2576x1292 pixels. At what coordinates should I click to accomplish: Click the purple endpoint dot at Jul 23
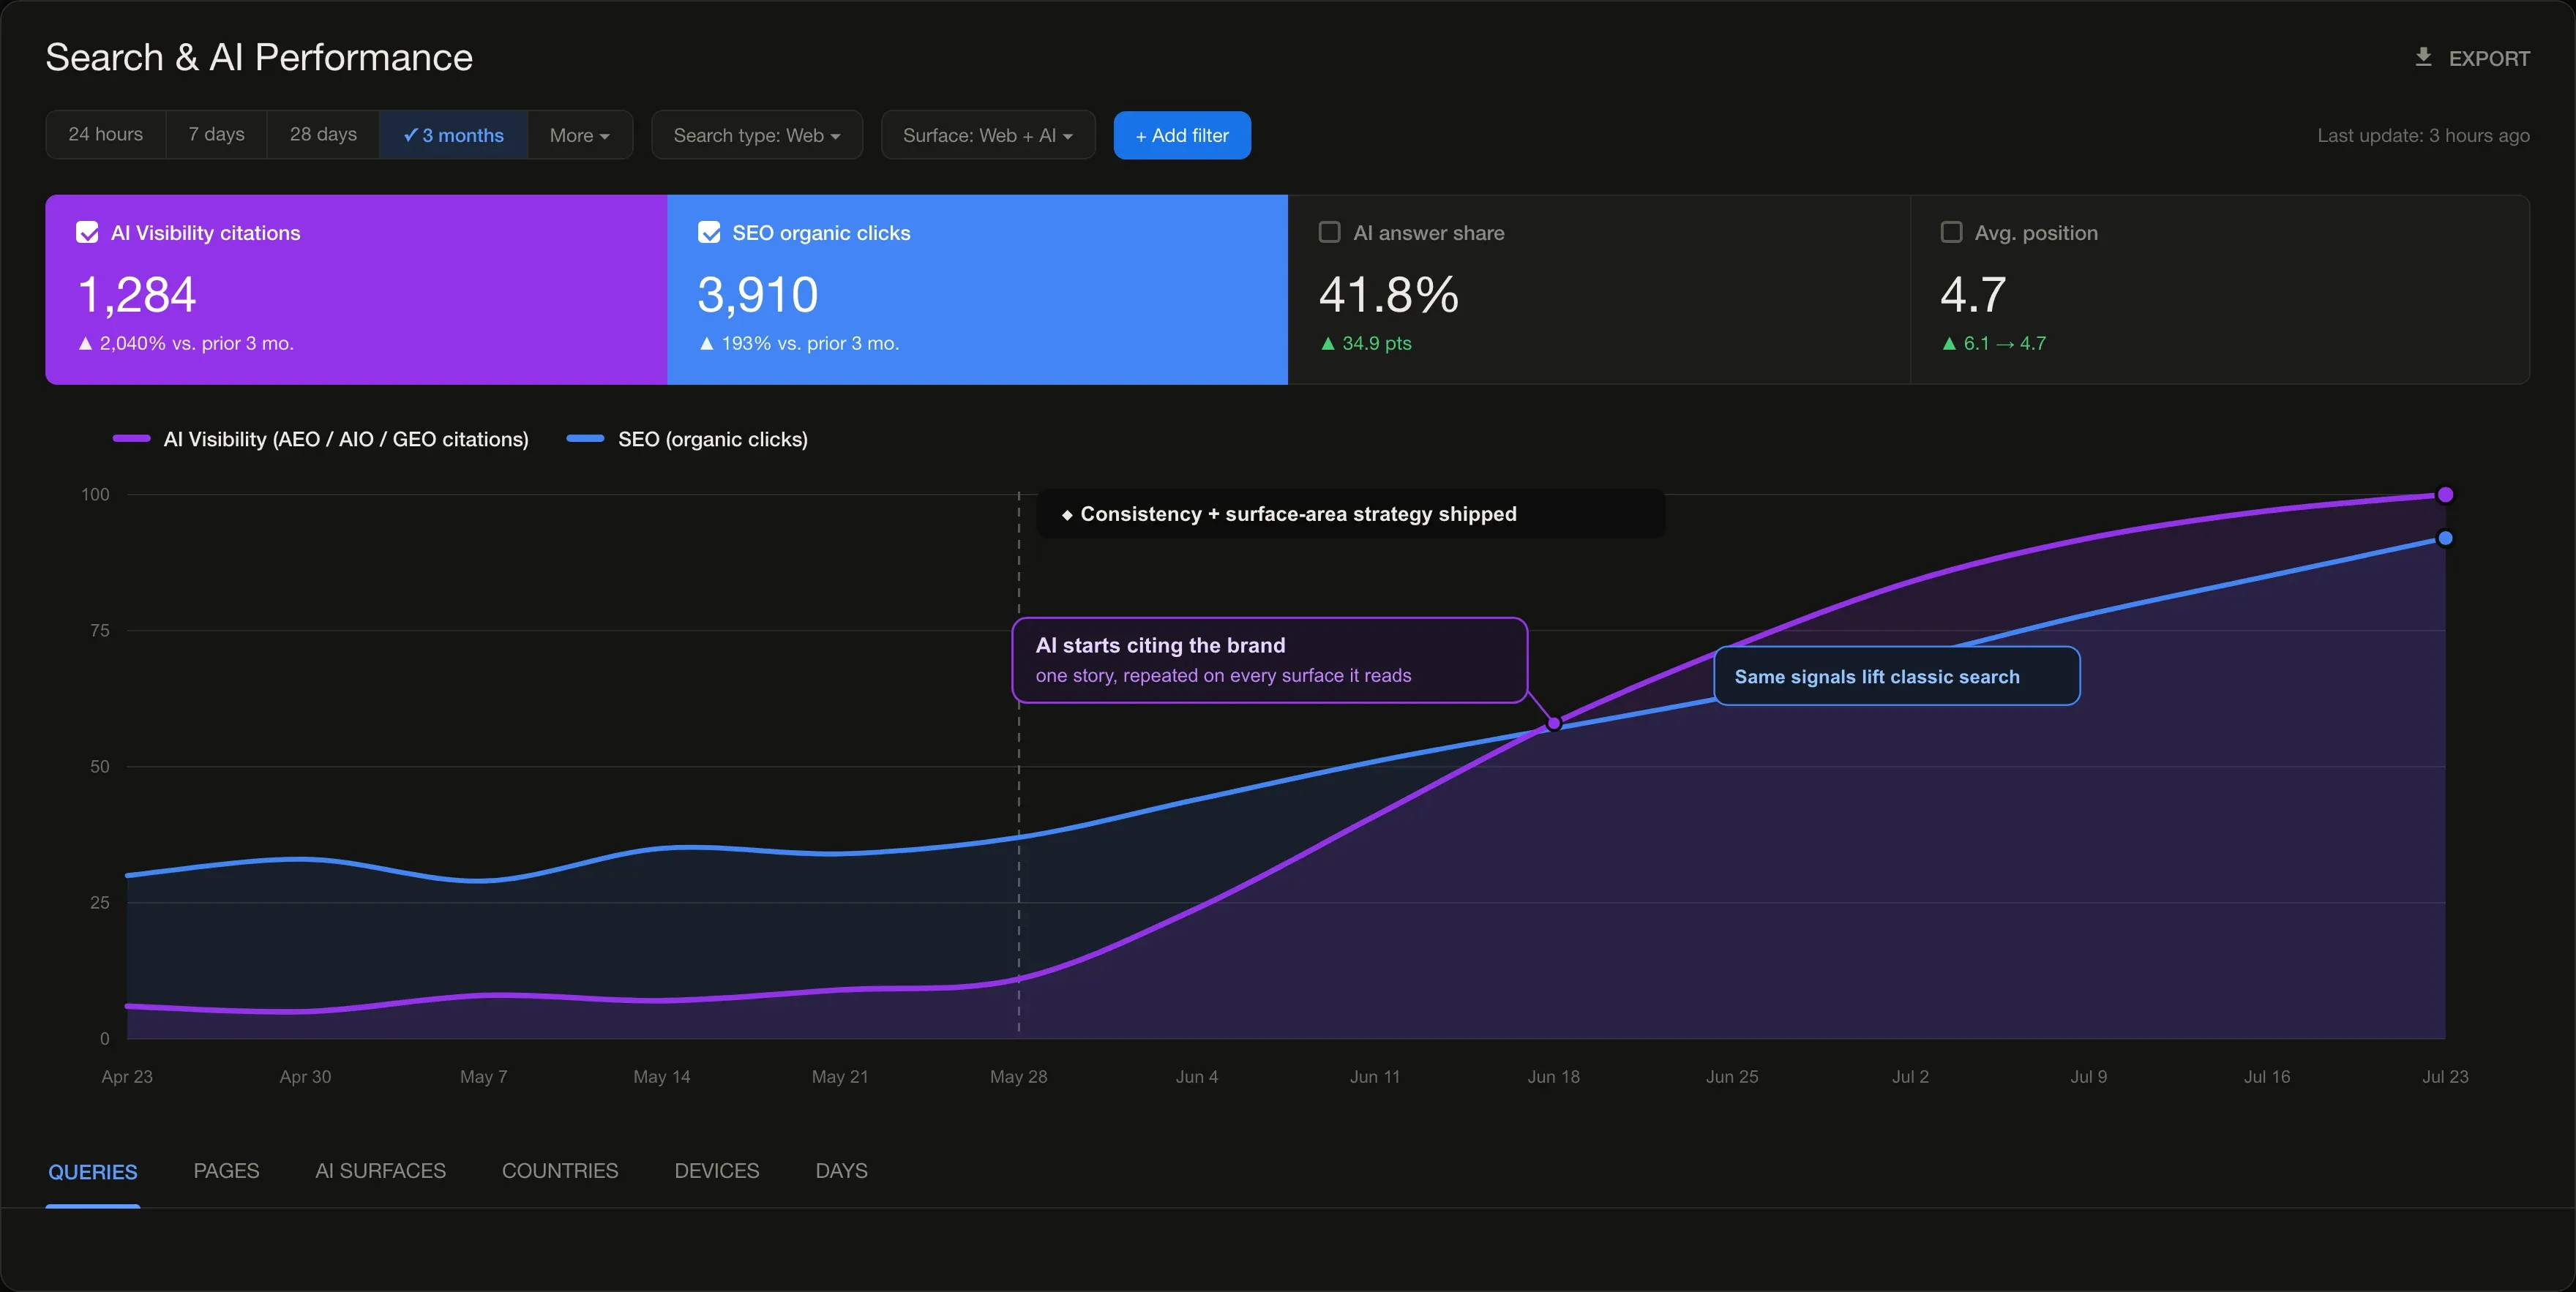click(2445, 495)
